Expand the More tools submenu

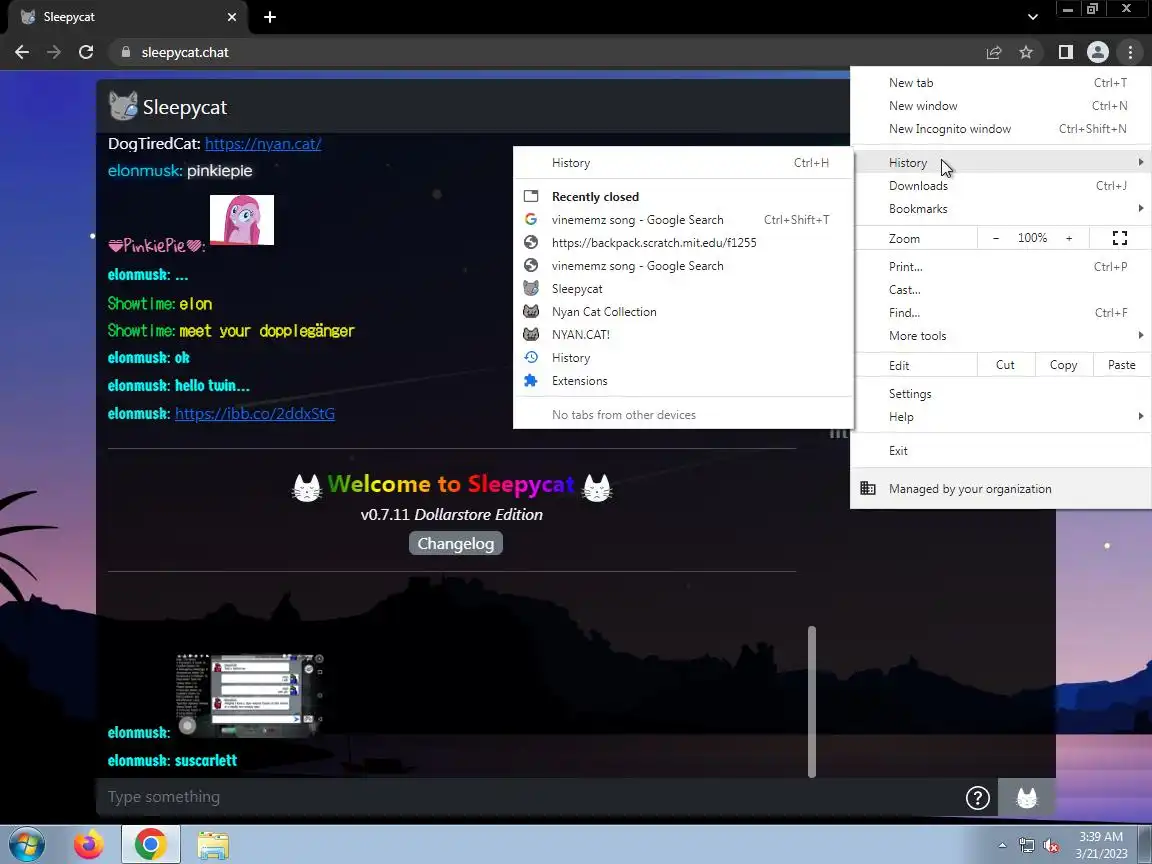point(1001,336)
